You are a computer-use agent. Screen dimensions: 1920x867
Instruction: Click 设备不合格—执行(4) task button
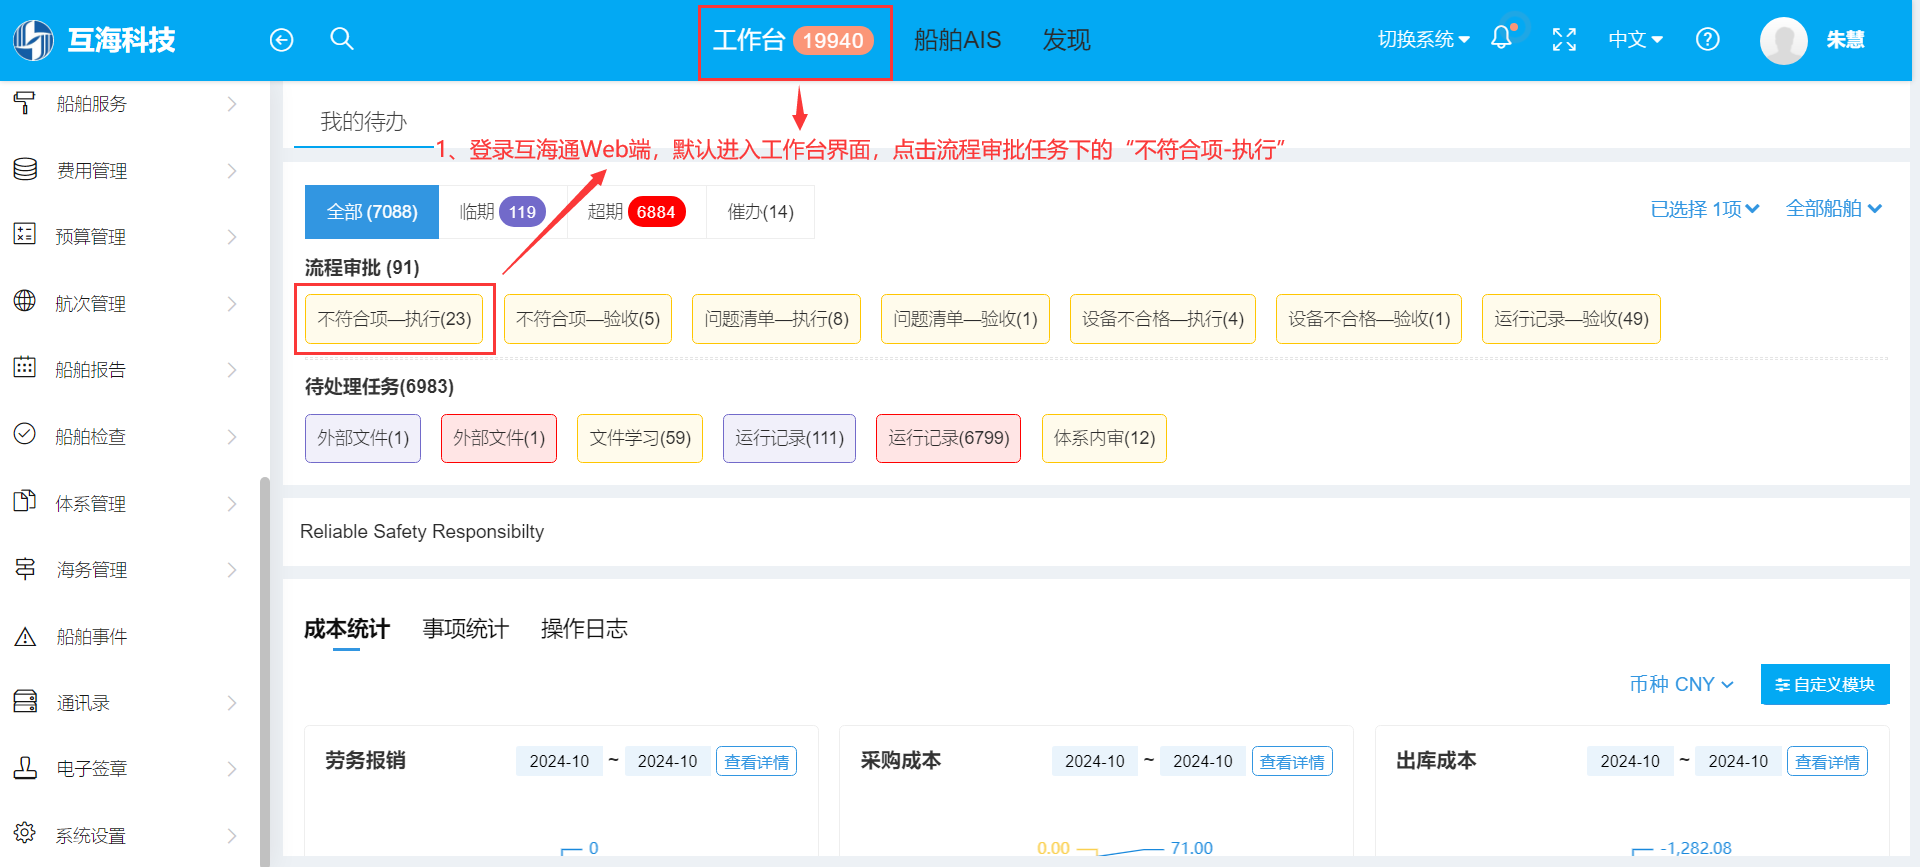coord(1163,319)
